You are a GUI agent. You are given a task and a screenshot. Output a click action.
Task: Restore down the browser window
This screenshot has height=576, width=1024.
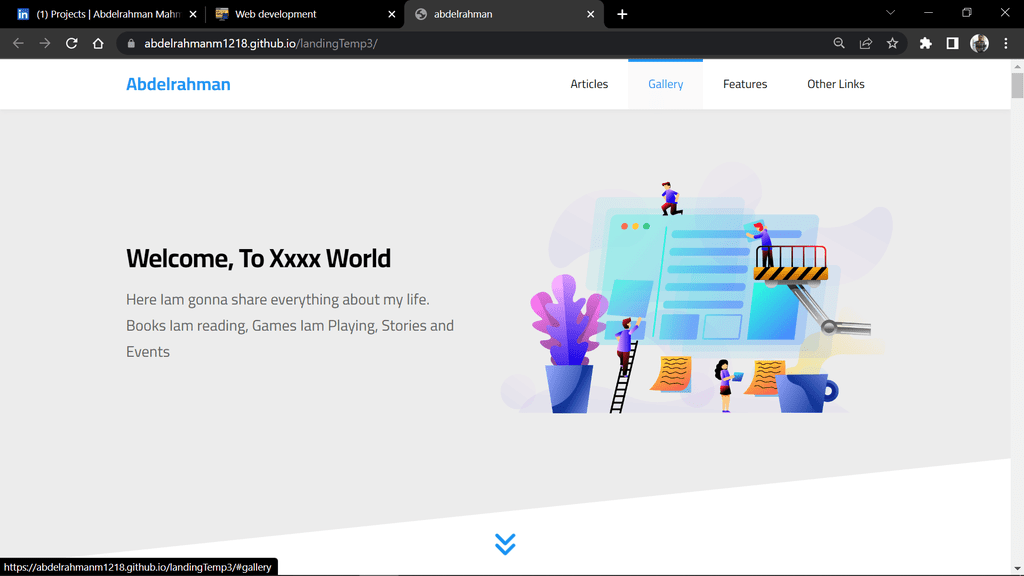coord(967,12)
